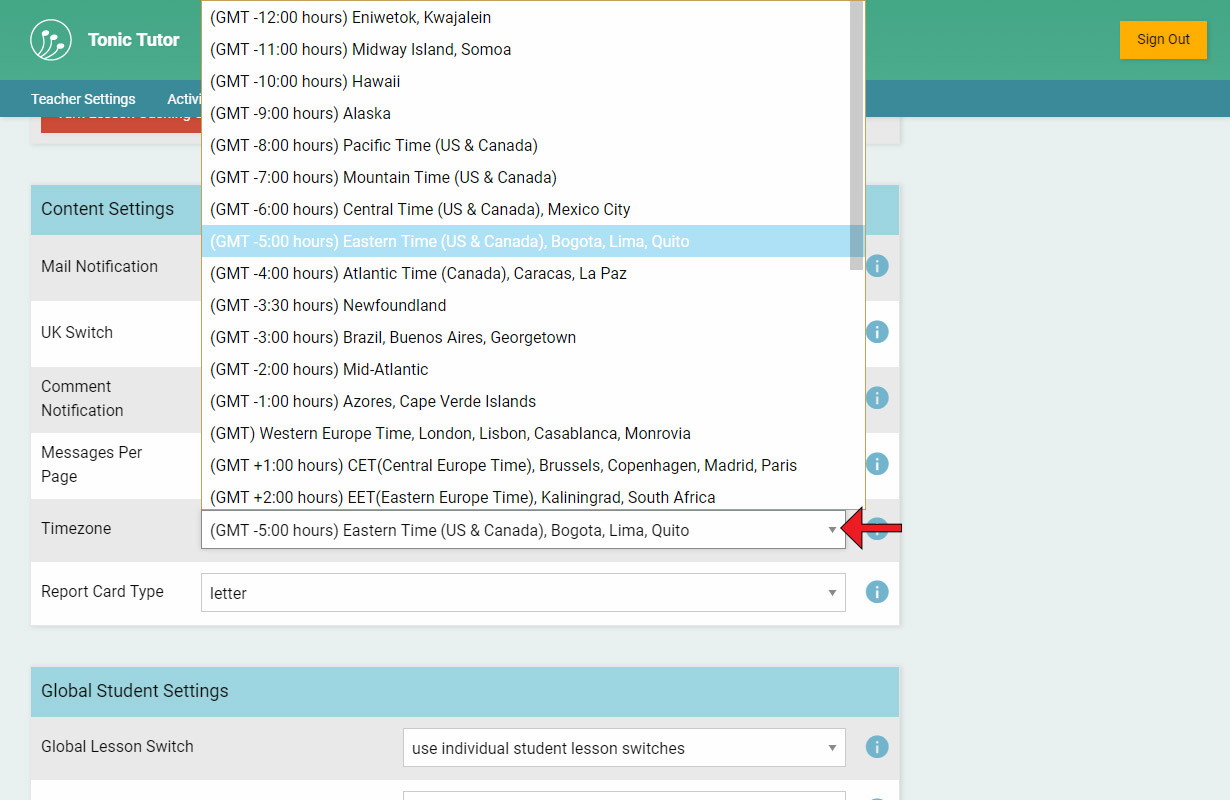Click info icon beside Report Card Type
This screenshot has width=1230, height=800.
(x=877, y=592)
